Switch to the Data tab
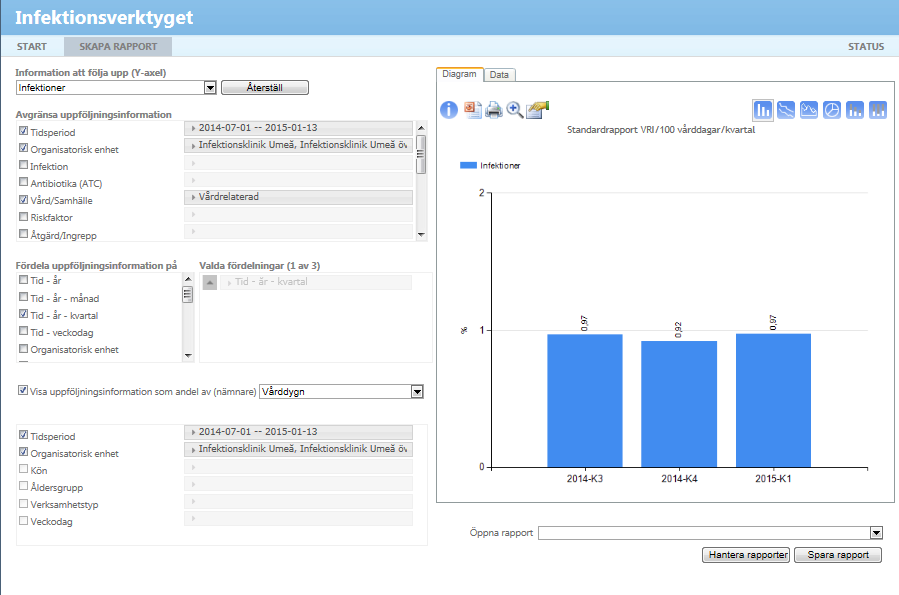This screenshot has width=899, height=595. 499,75
